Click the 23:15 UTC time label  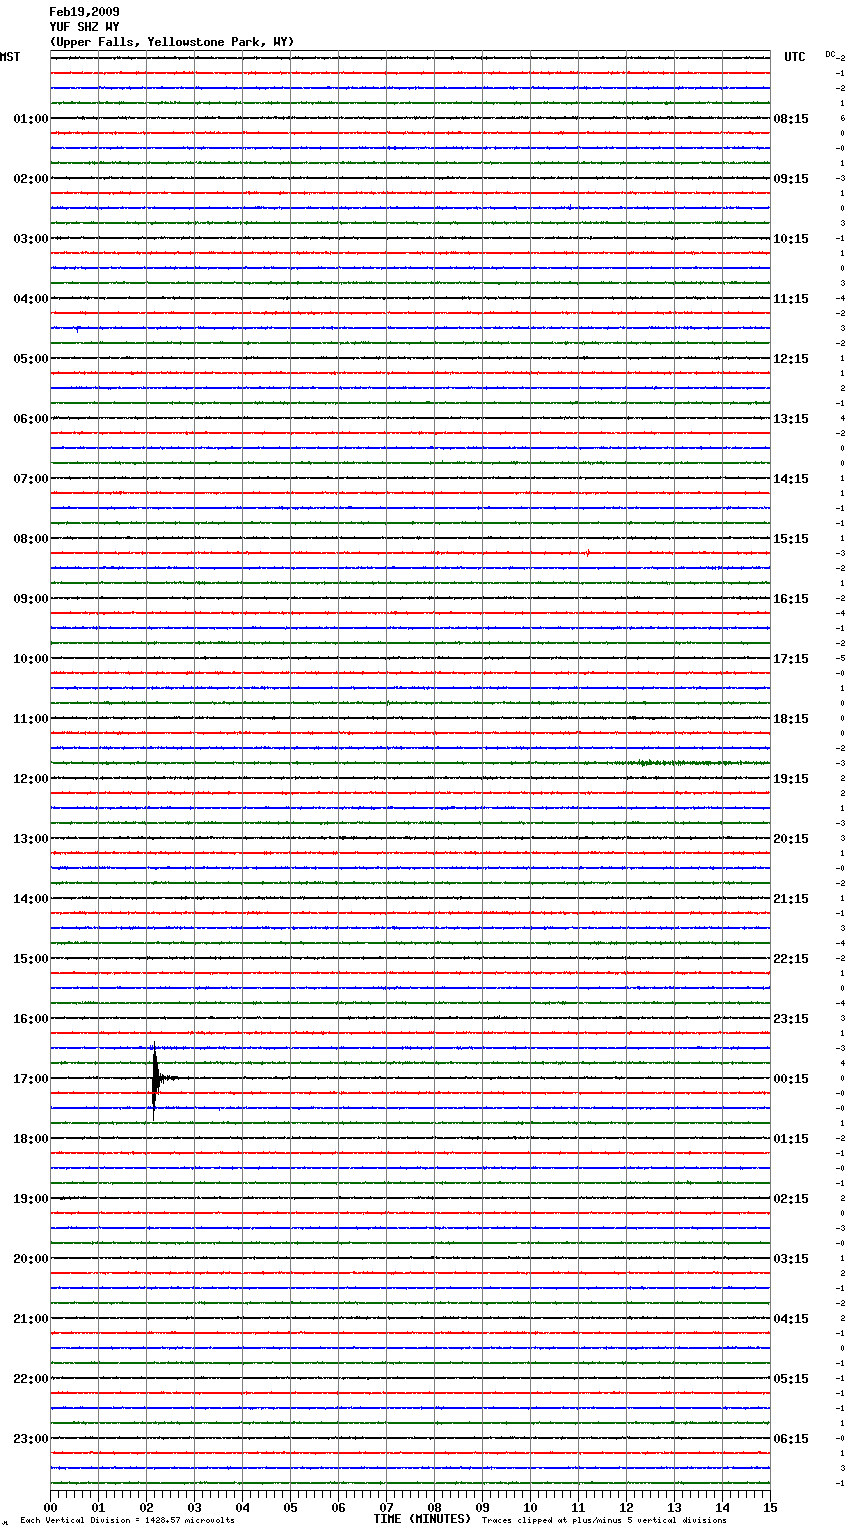click(791, 1019)
